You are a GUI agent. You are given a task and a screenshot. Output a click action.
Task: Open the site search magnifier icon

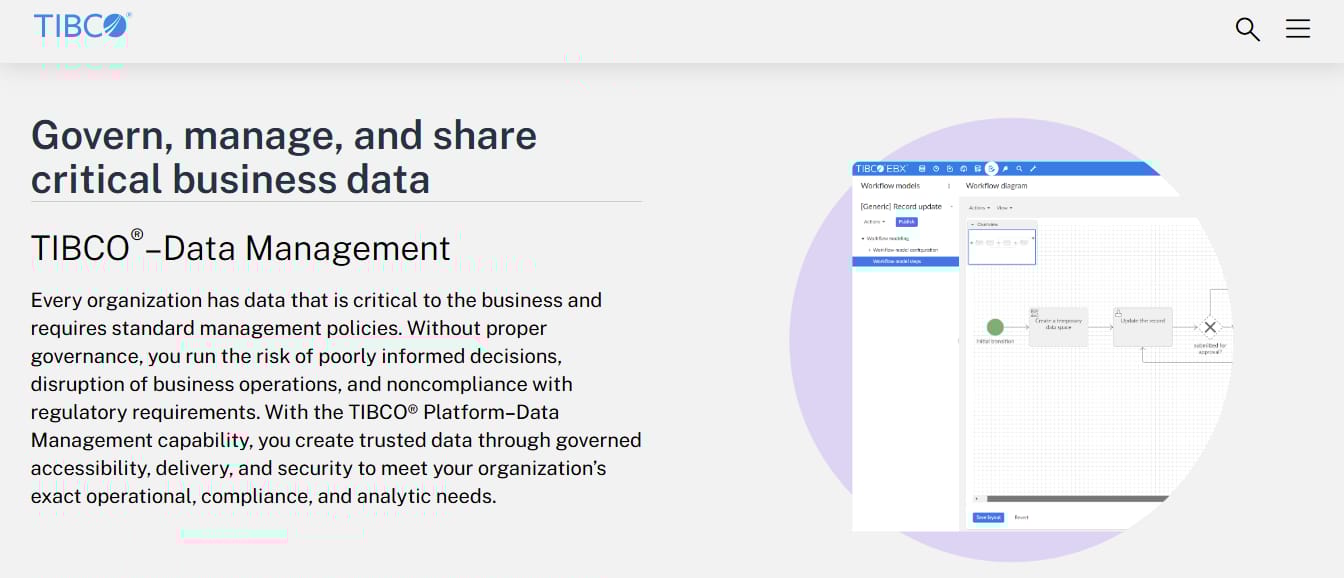pyautogui.click(x=1247, y=29)
